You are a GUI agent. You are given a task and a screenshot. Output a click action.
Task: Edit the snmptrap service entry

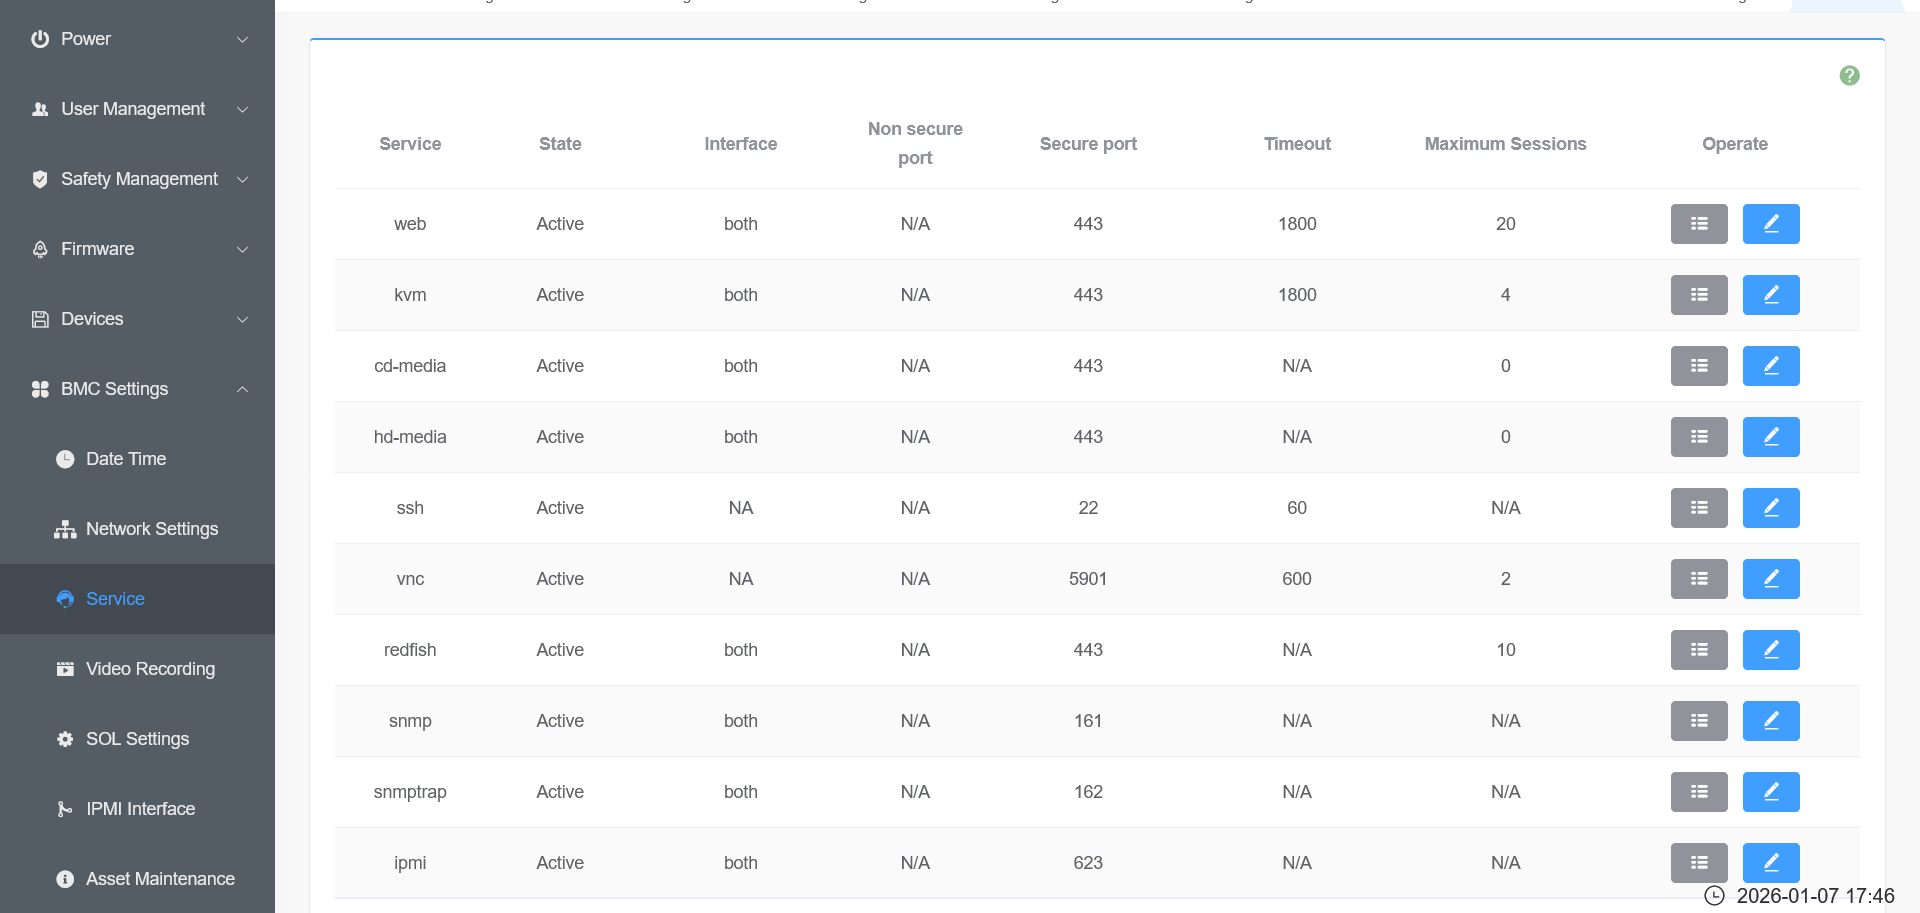click(1770, 792)
